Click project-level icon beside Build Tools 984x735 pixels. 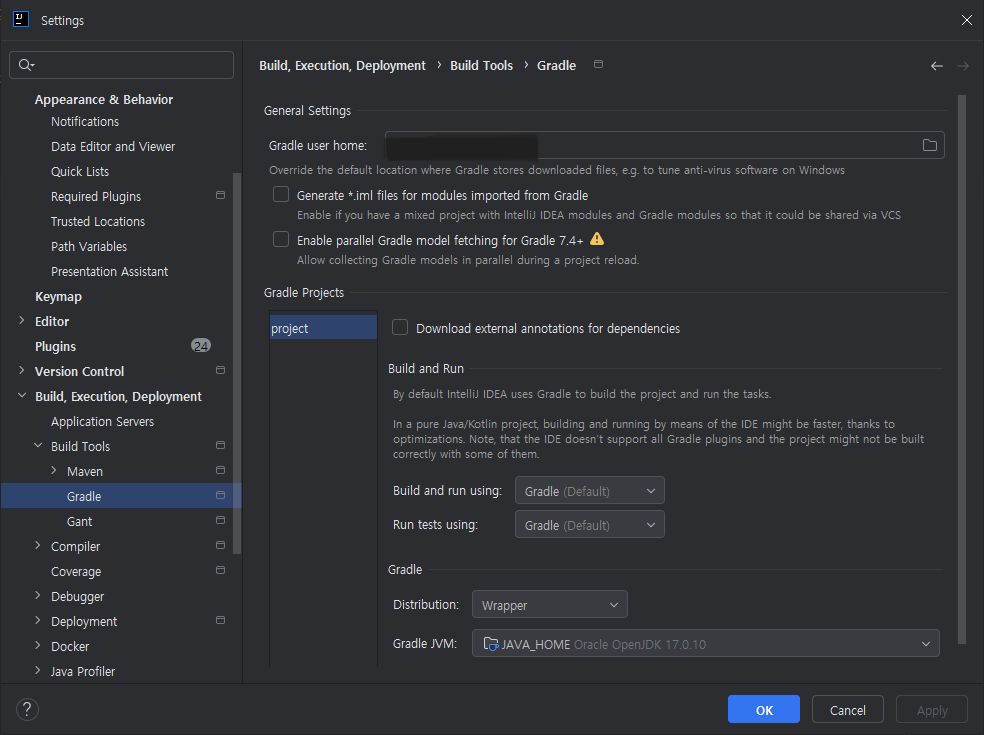220,445
